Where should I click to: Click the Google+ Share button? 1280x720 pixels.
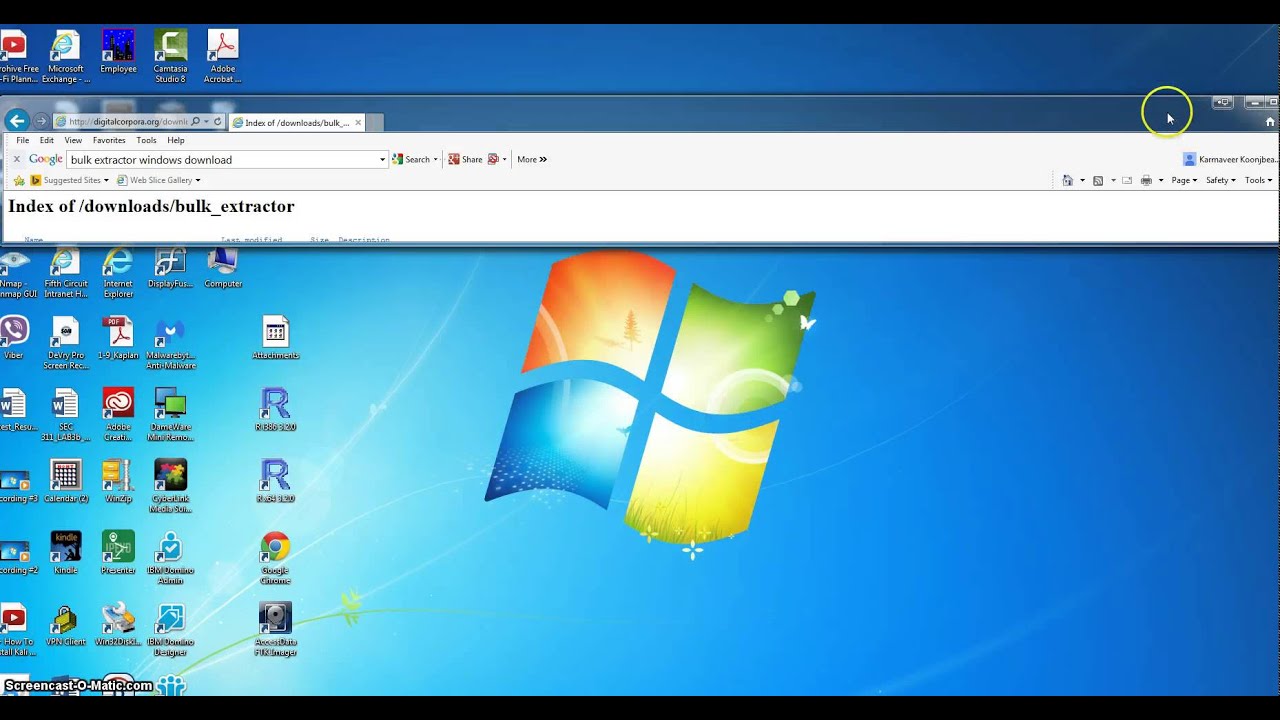click(465, 159)
